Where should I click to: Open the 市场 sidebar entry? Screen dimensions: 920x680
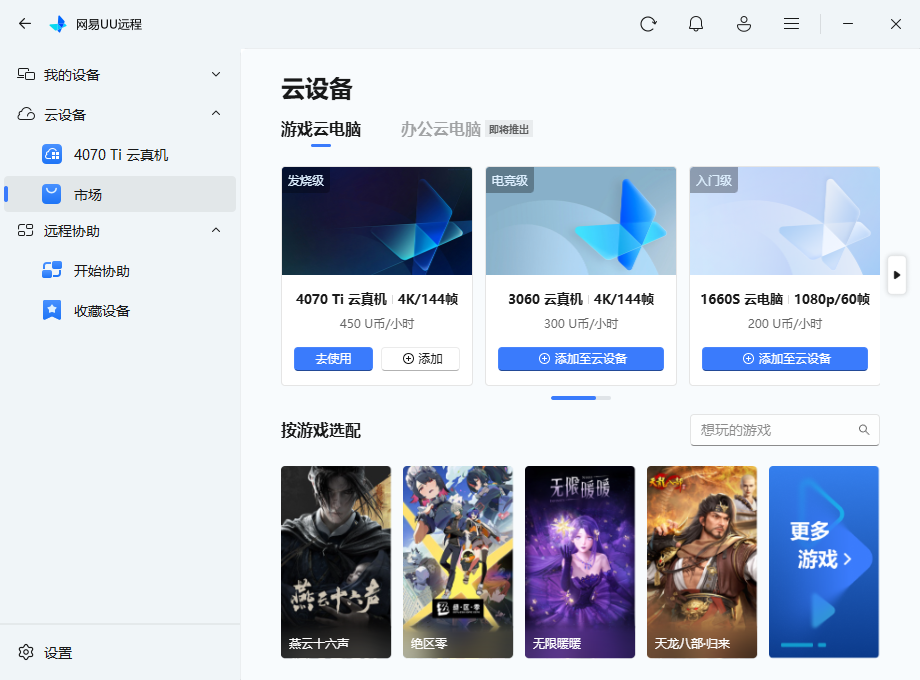[120, 194]
